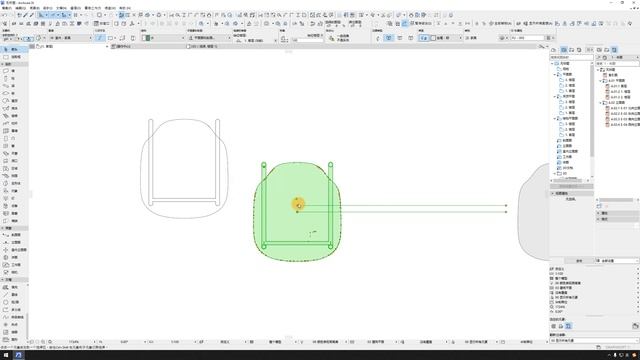This screenshot has width=640, height=360.
Task: Pick the Spline tool in the Document group
Action: click(x=14, y=317)
